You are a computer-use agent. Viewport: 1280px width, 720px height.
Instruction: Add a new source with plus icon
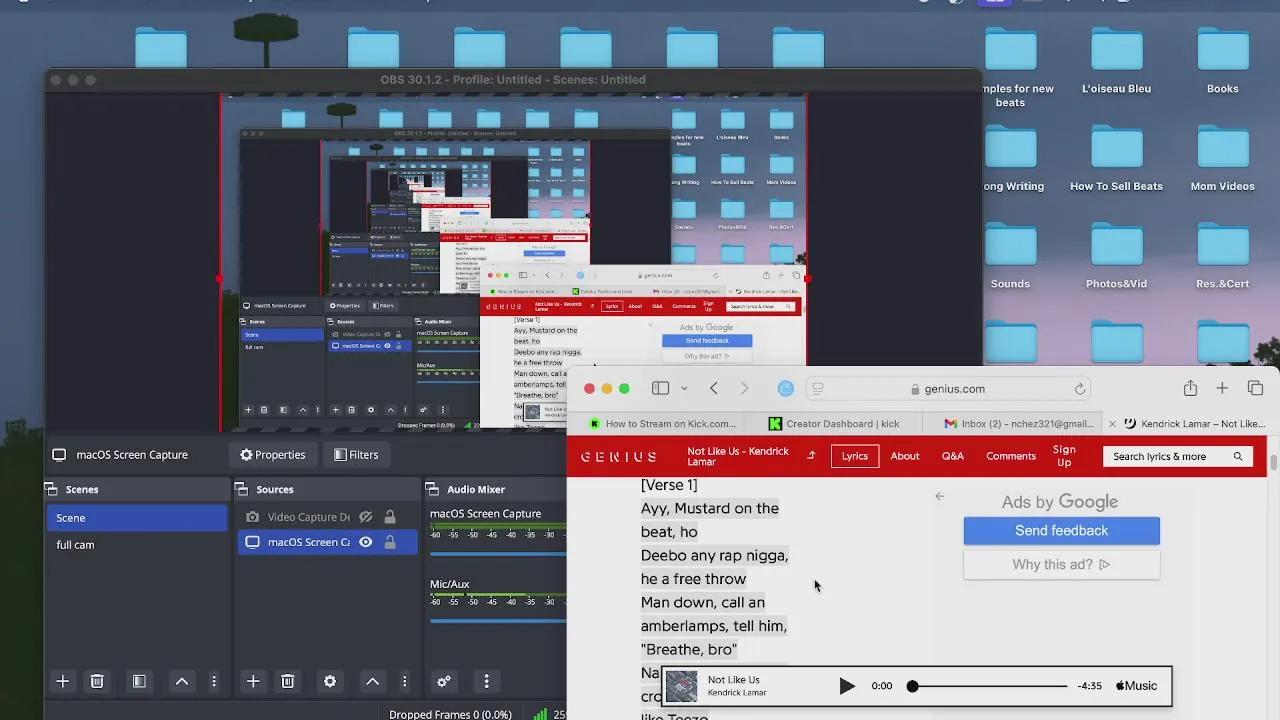click(253, 681)
